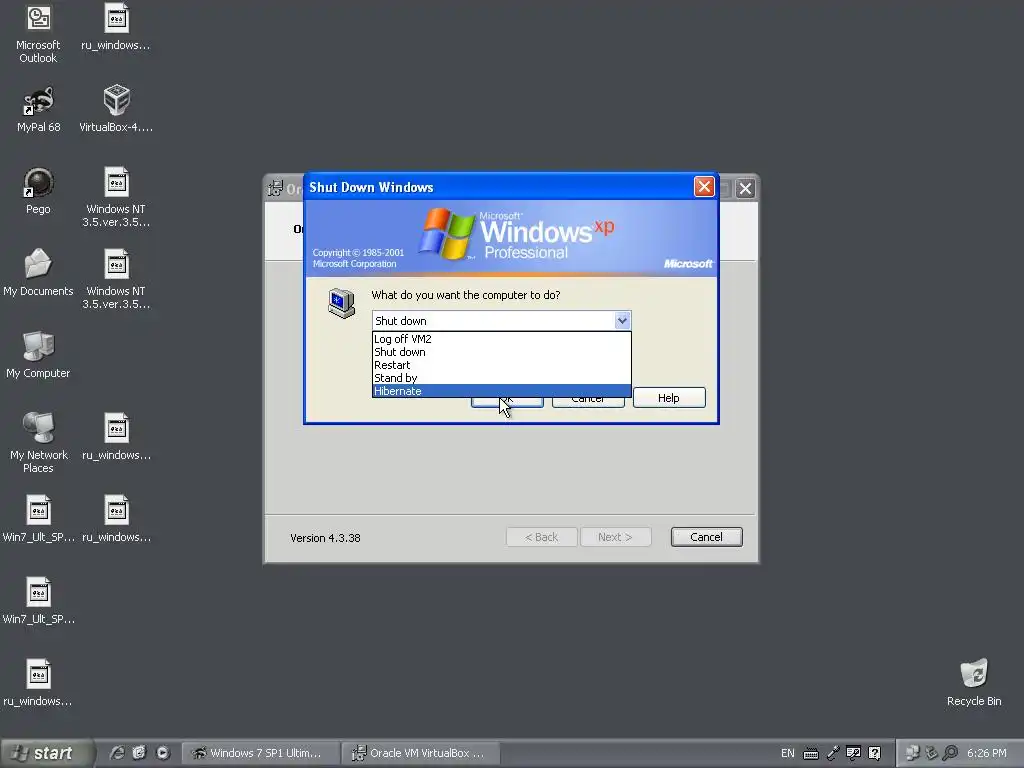This screenshot has width=1024, height=768.
Task: Choose Log off VM2 from the list
Action: pos(502,339)
